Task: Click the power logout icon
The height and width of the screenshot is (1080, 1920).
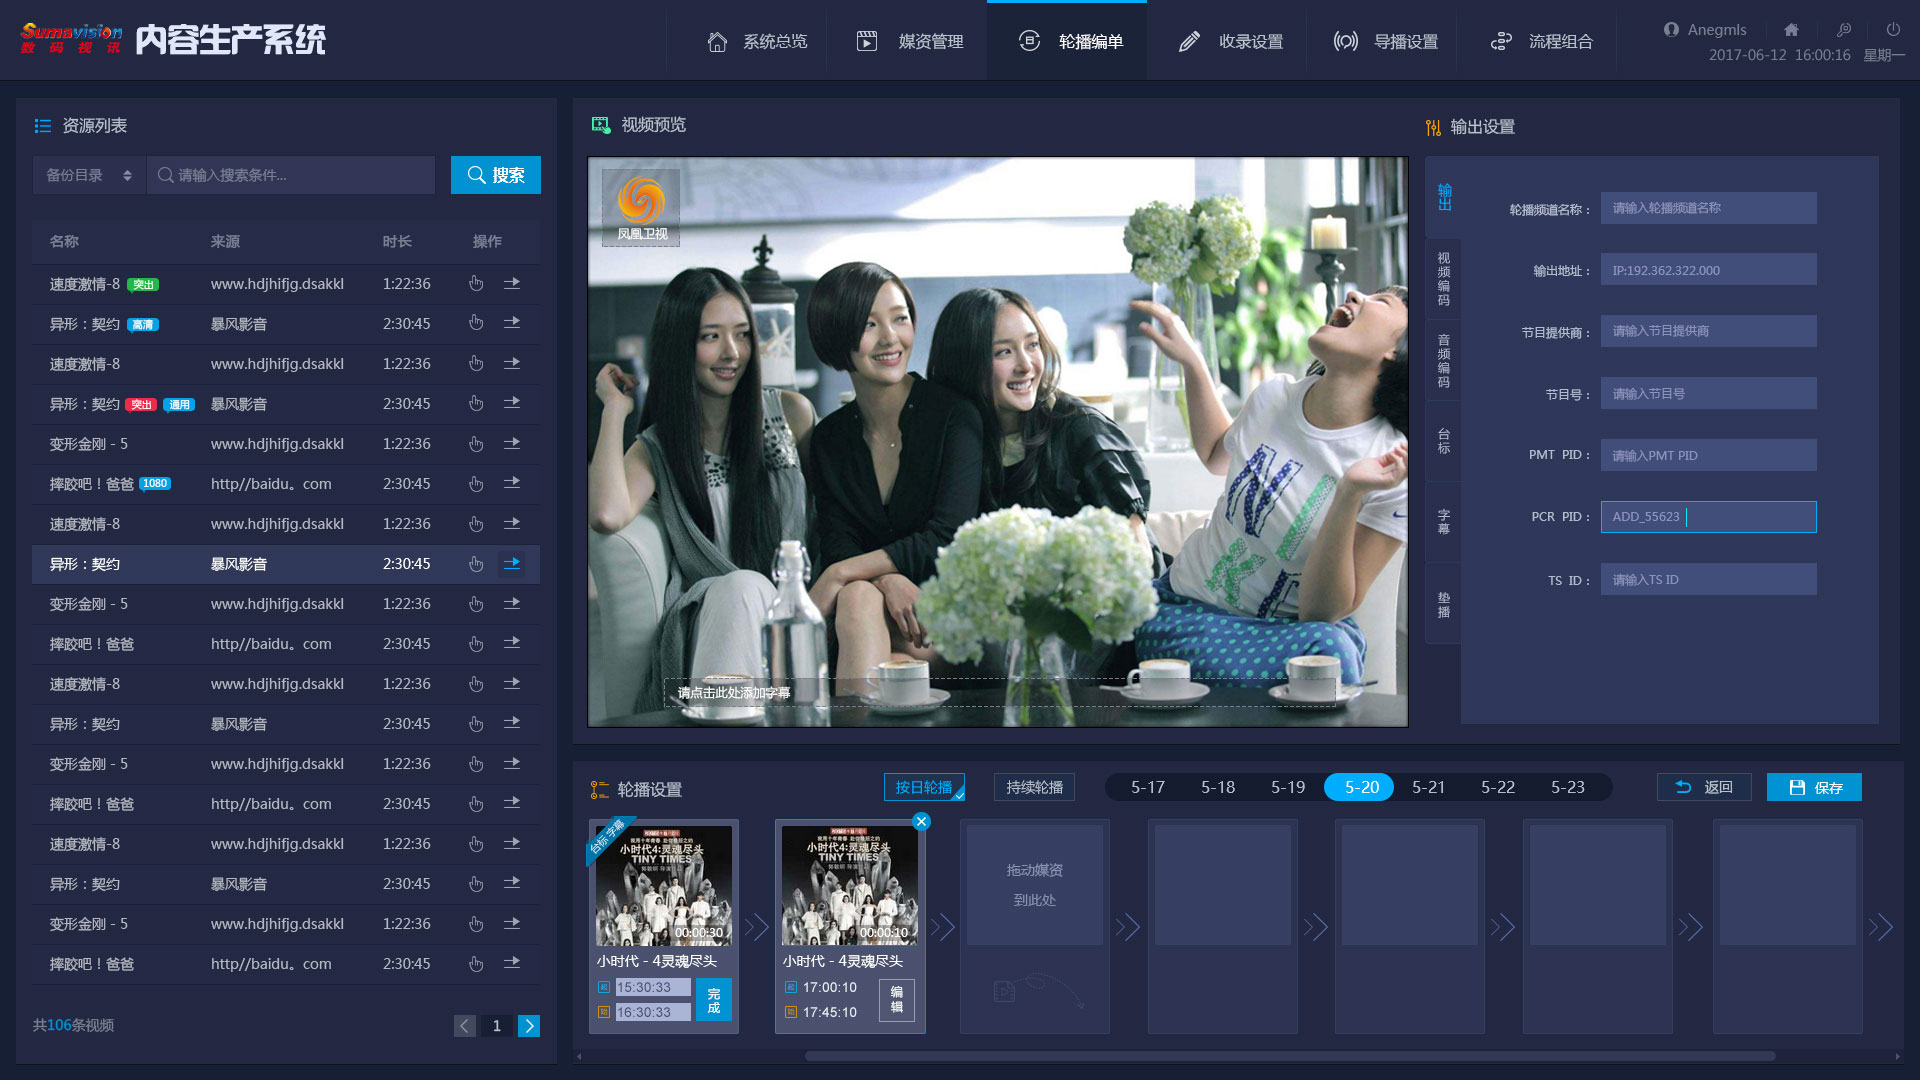Action: pos(1893,30)
